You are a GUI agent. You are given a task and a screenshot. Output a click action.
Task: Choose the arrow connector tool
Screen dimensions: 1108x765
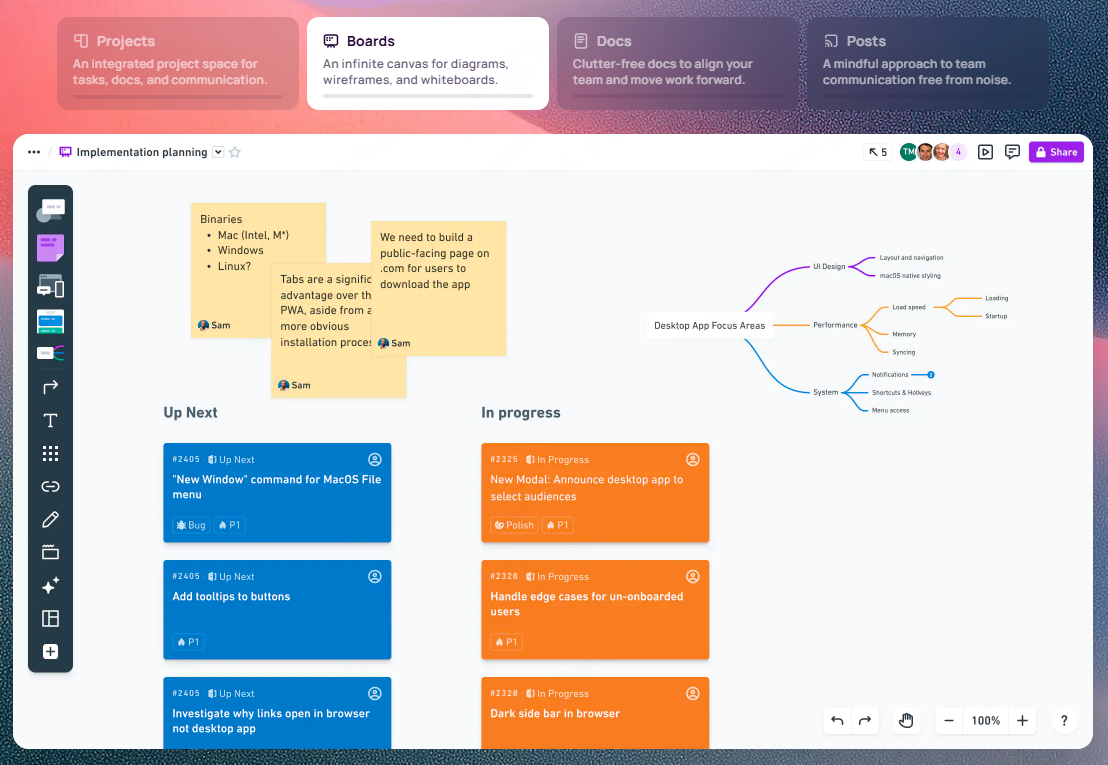click(x=50, y=387)
